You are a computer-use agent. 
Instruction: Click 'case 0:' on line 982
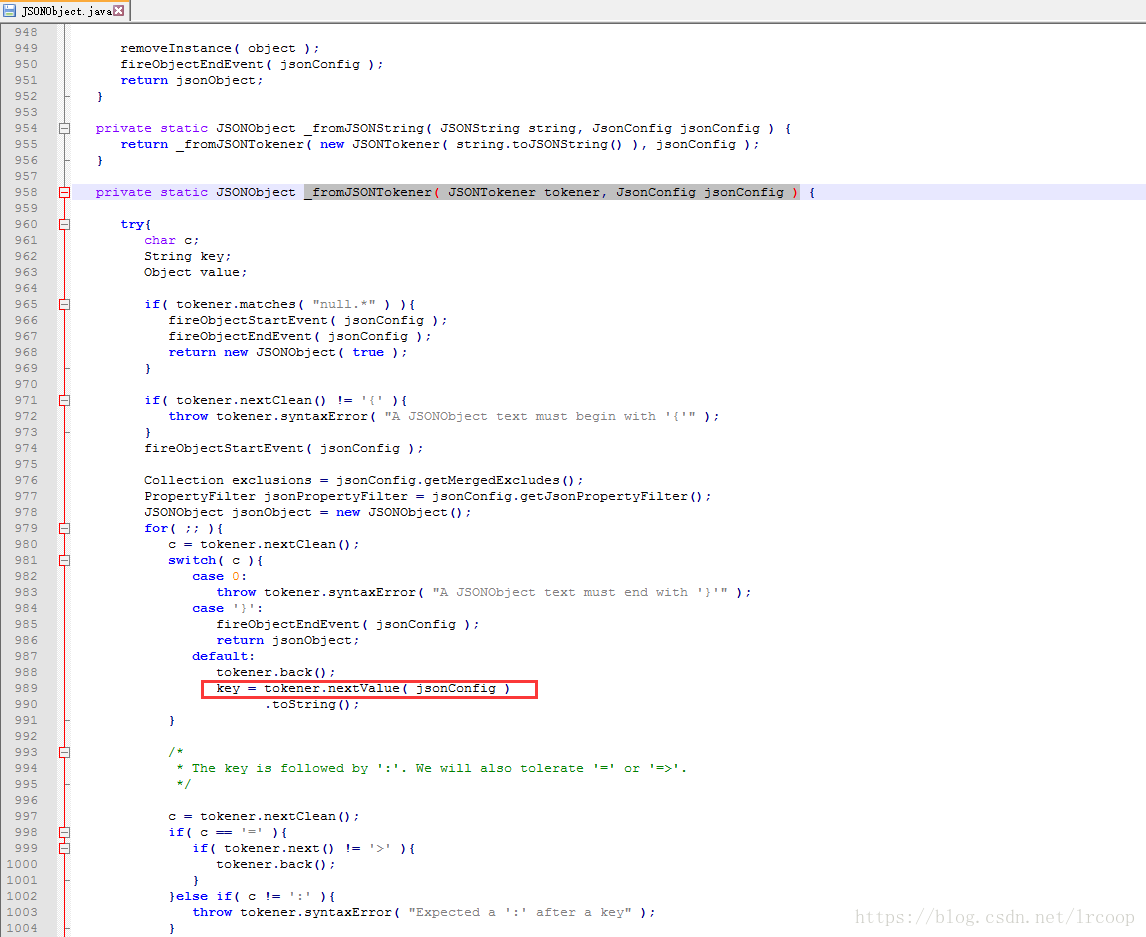220,577
